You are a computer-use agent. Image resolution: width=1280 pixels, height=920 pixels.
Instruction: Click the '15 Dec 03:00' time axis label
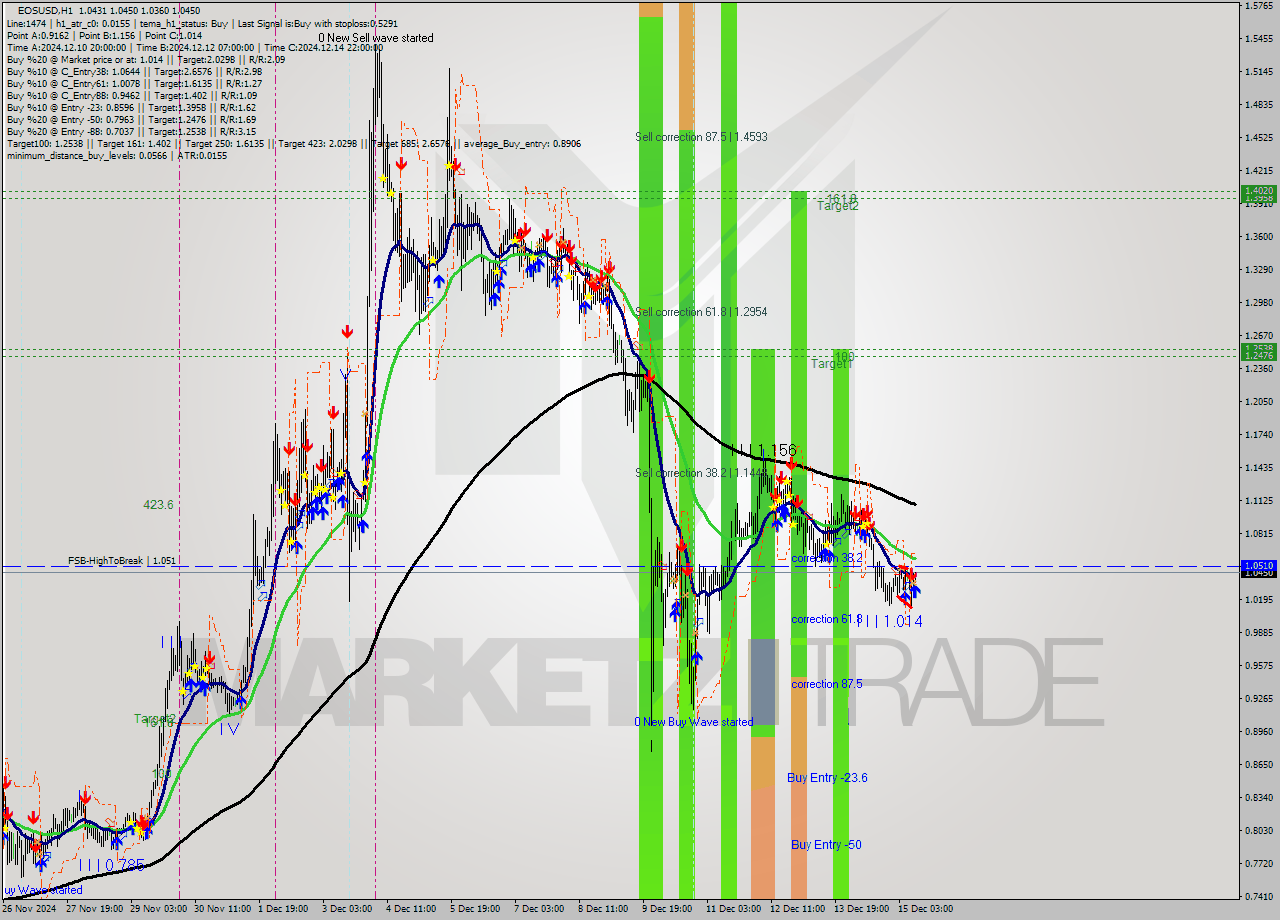click(x=925, y=910)
